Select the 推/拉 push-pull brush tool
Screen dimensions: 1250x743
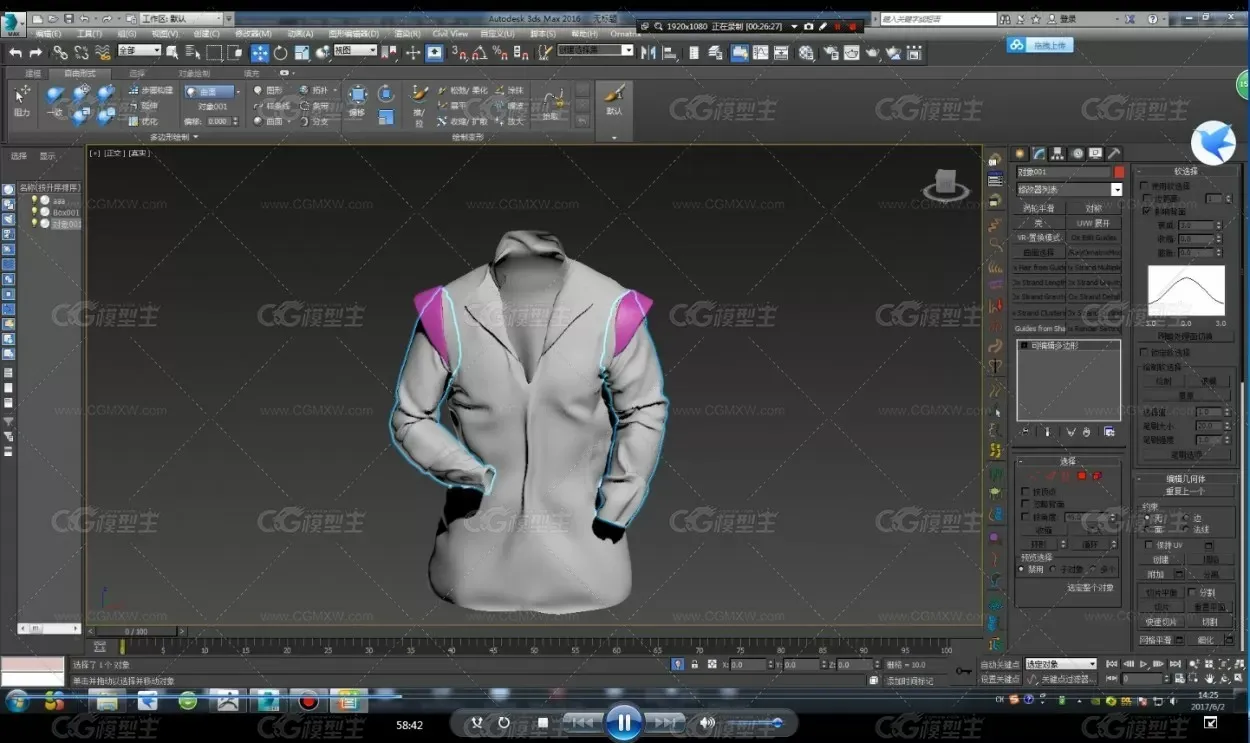(x=419, y=103)
